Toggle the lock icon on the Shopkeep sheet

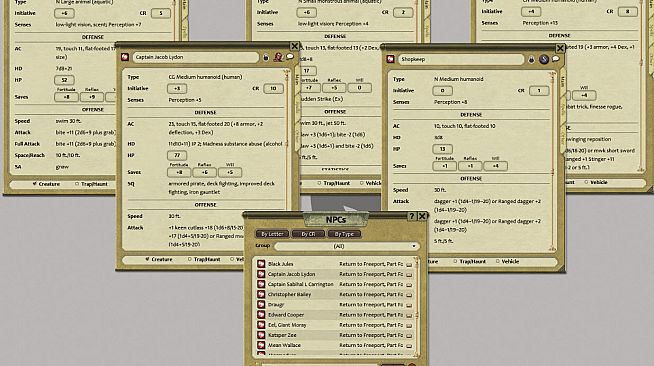tap(531, 60)
